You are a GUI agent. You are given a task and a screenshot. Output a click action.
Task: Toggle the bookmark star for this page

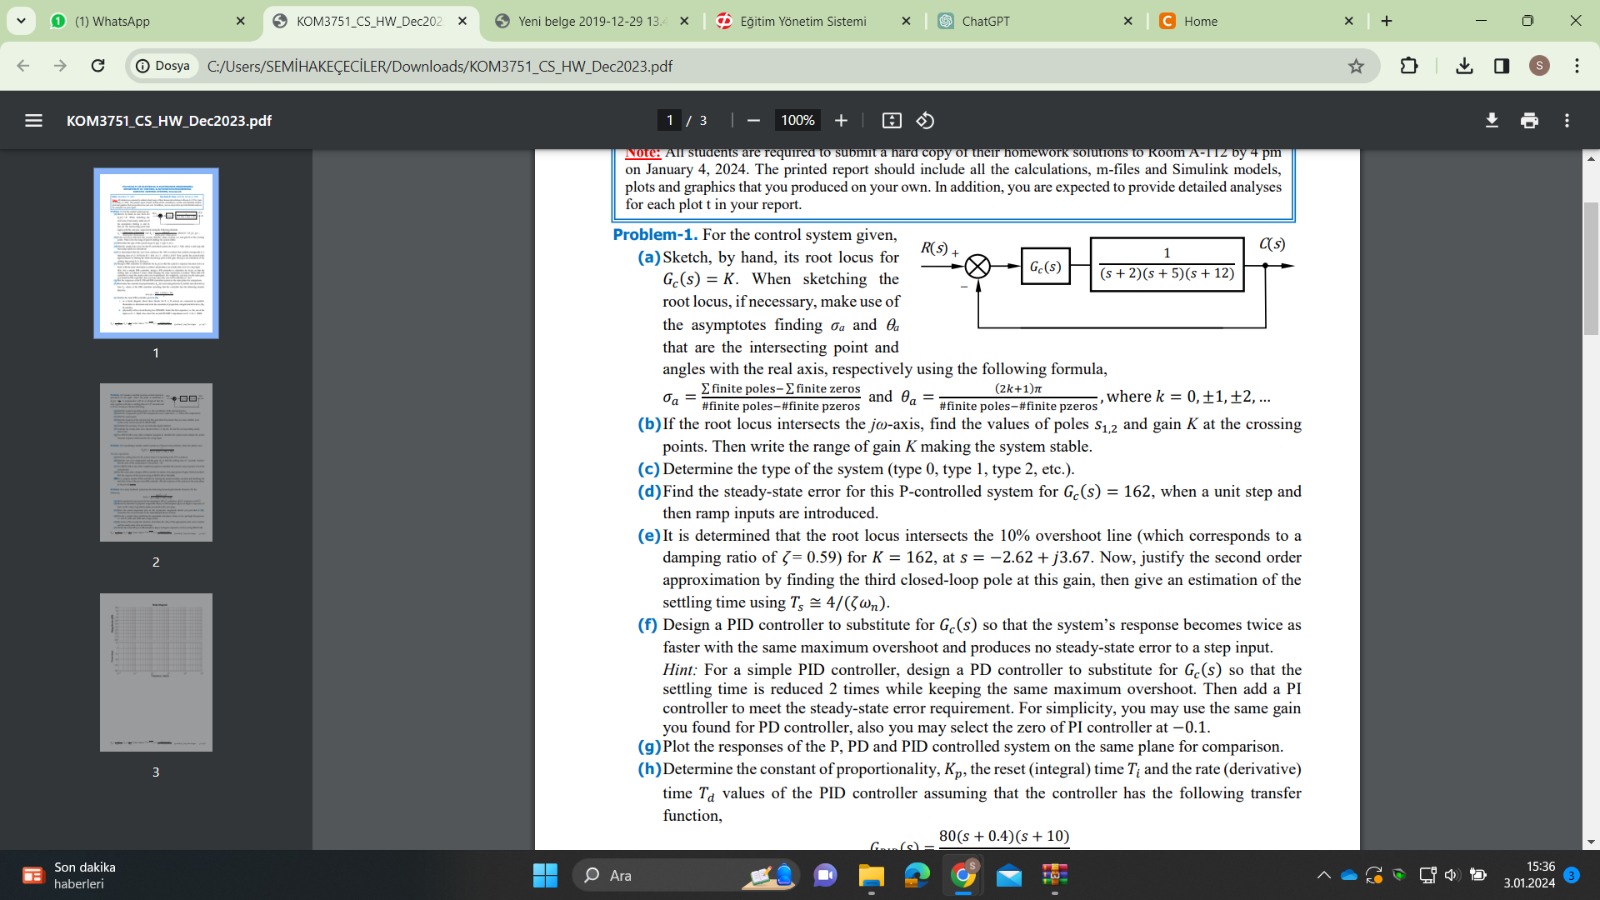click(x=1355, y=66)
